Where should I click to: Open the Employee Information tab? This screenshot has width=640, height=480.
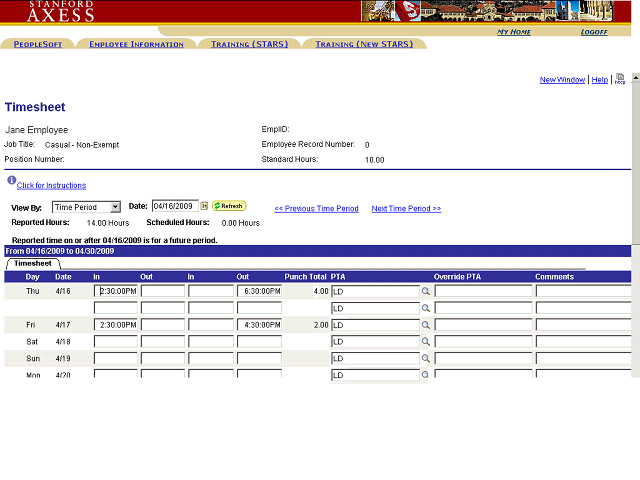point(136,44)
